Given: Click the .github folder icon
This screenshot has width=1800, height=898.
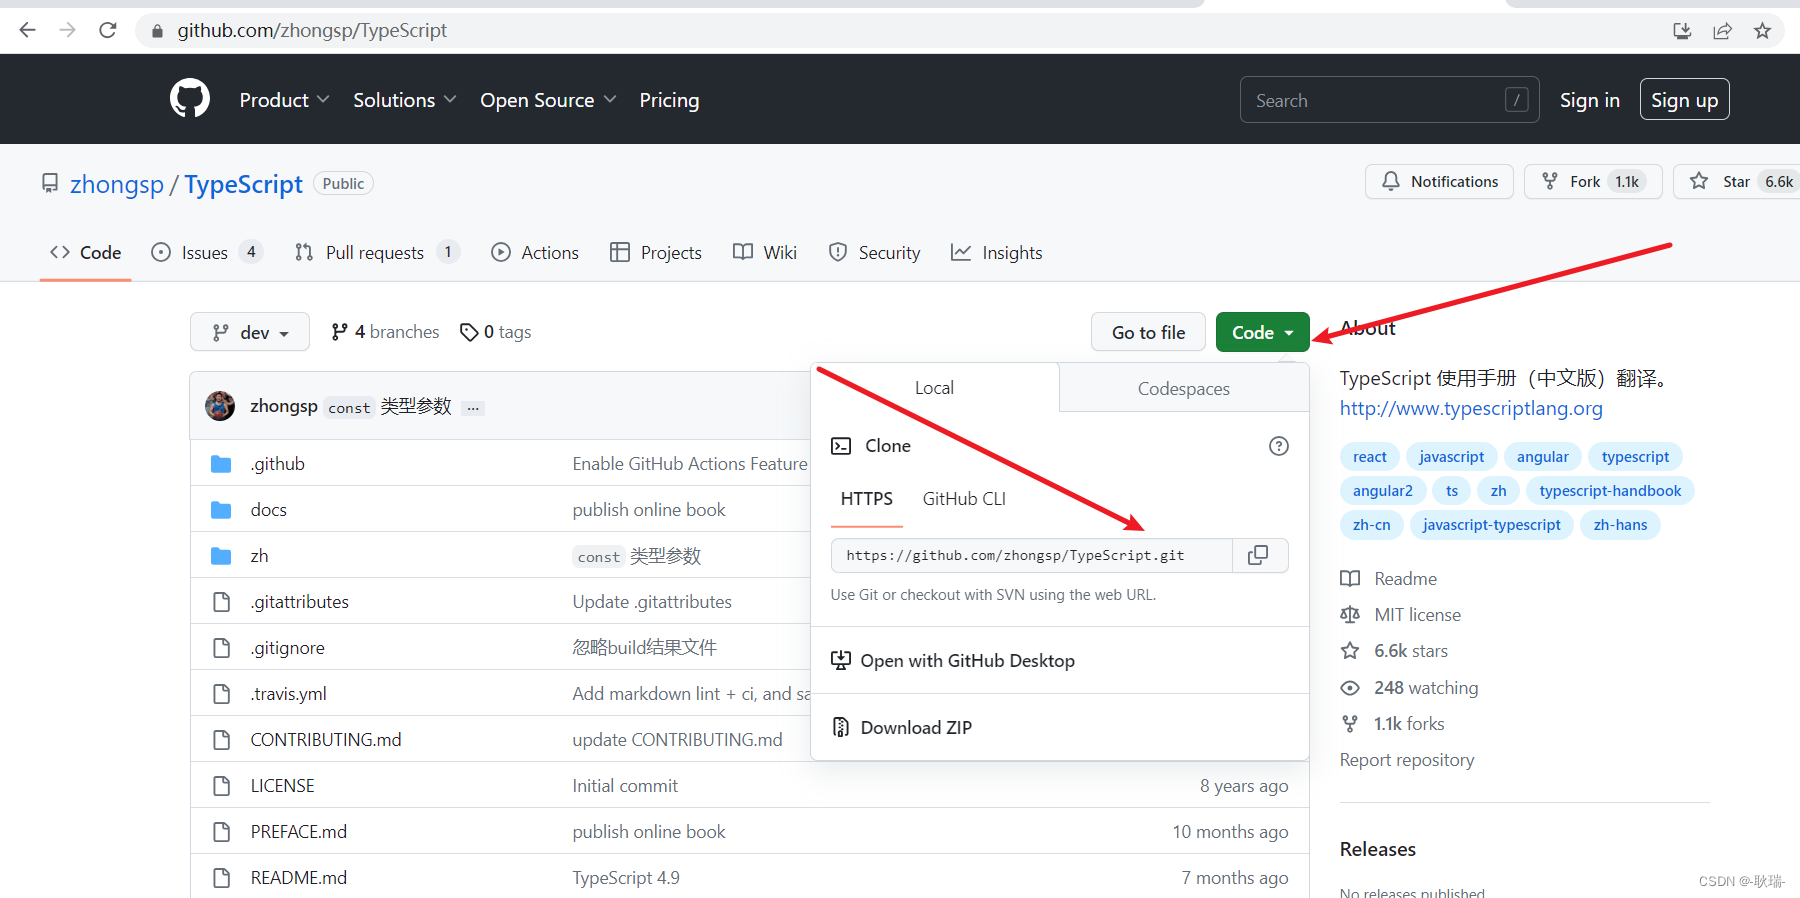Looking at the screenshot, I should (x=221, y=464).
